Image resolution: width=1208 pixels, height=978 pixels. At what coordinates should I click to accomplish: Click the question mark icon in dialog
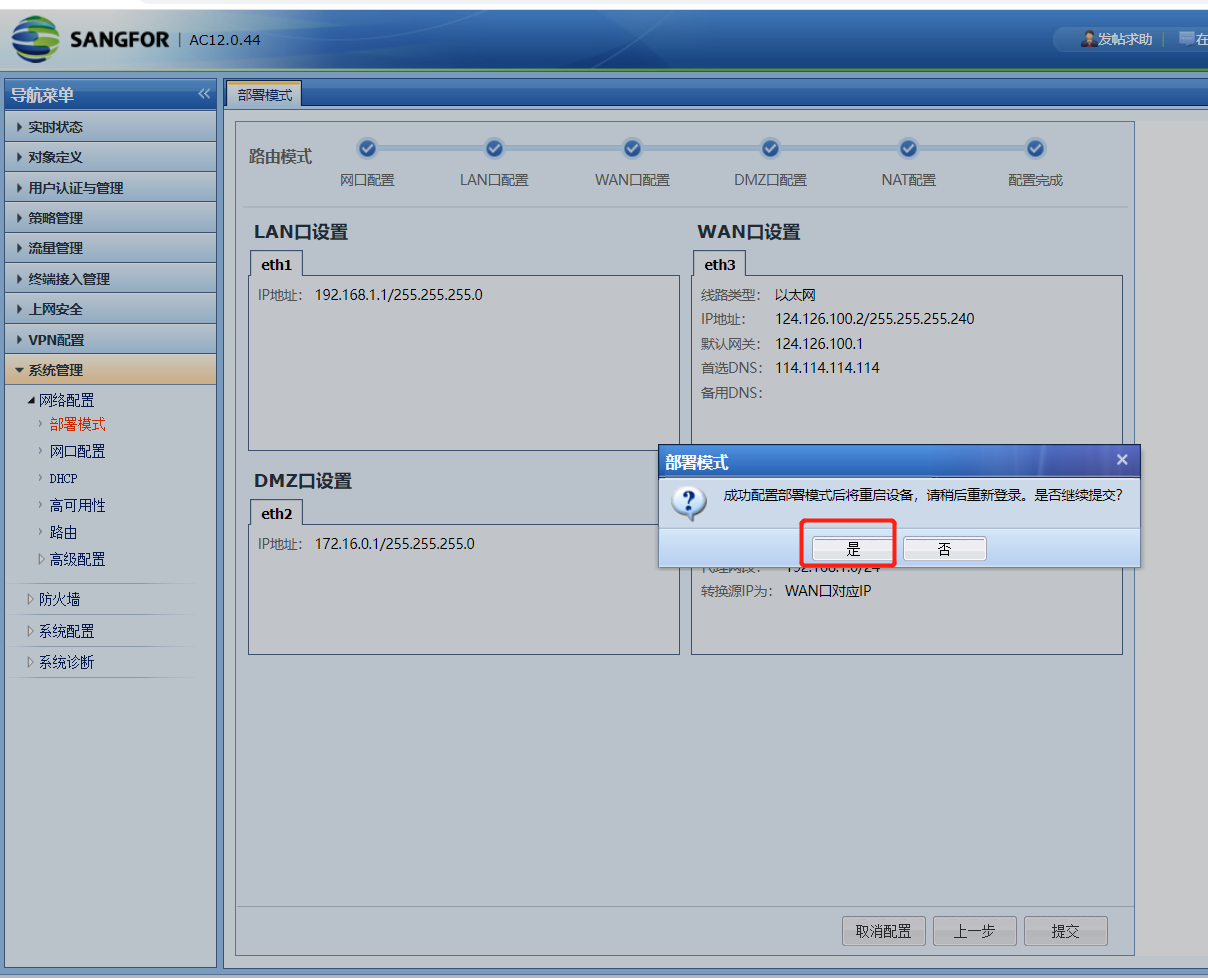pyautogui.click(x=688, y=502)
